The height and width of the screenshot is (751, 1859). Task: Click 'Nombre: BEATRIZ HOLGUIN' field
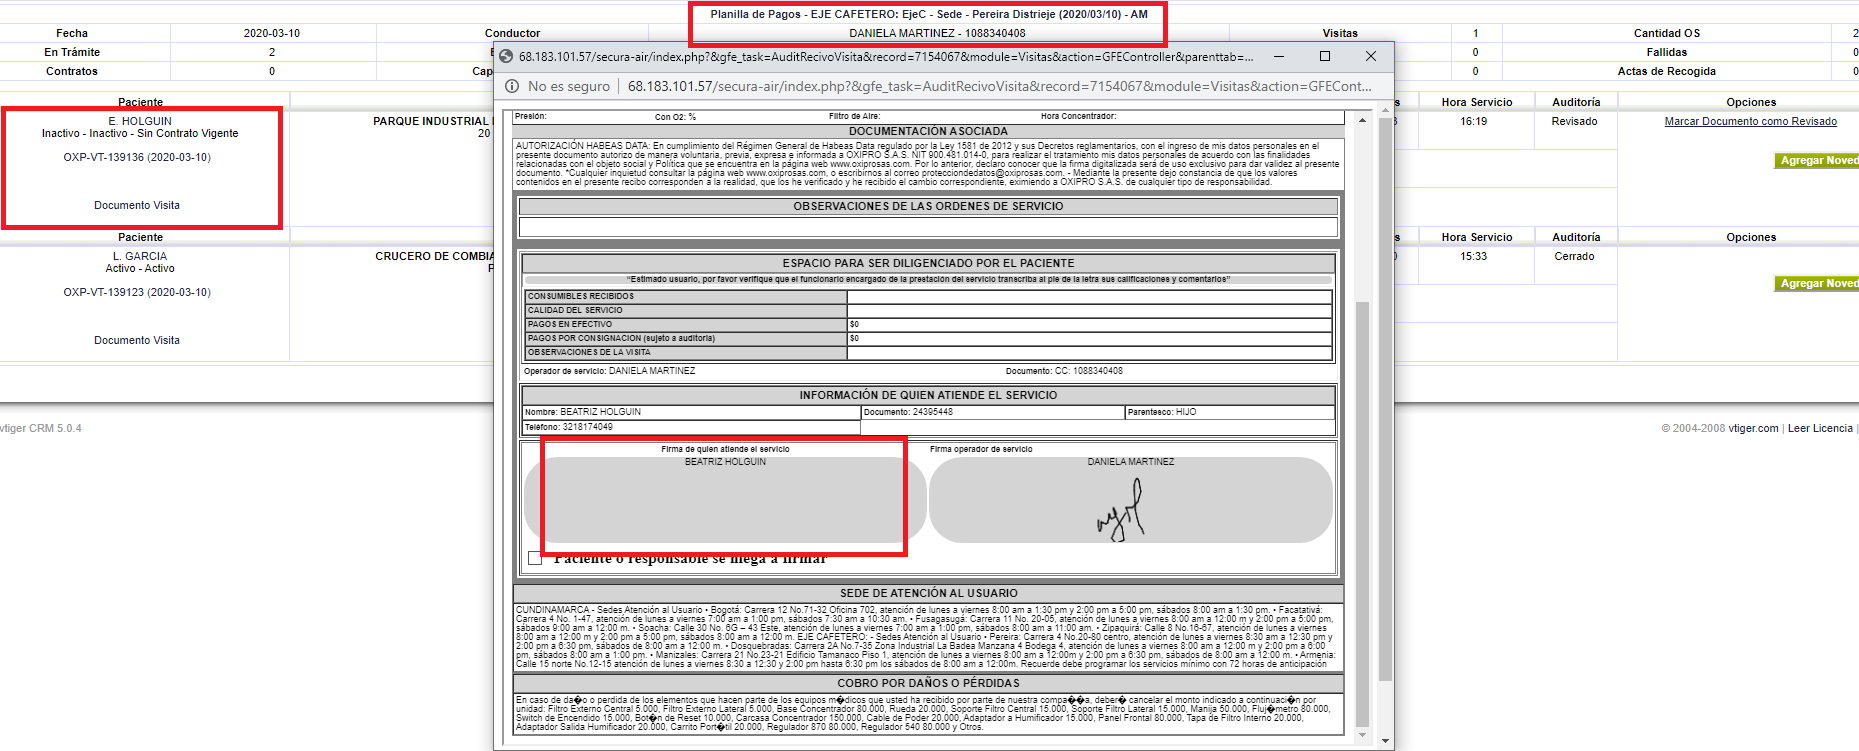pos(691,412)
